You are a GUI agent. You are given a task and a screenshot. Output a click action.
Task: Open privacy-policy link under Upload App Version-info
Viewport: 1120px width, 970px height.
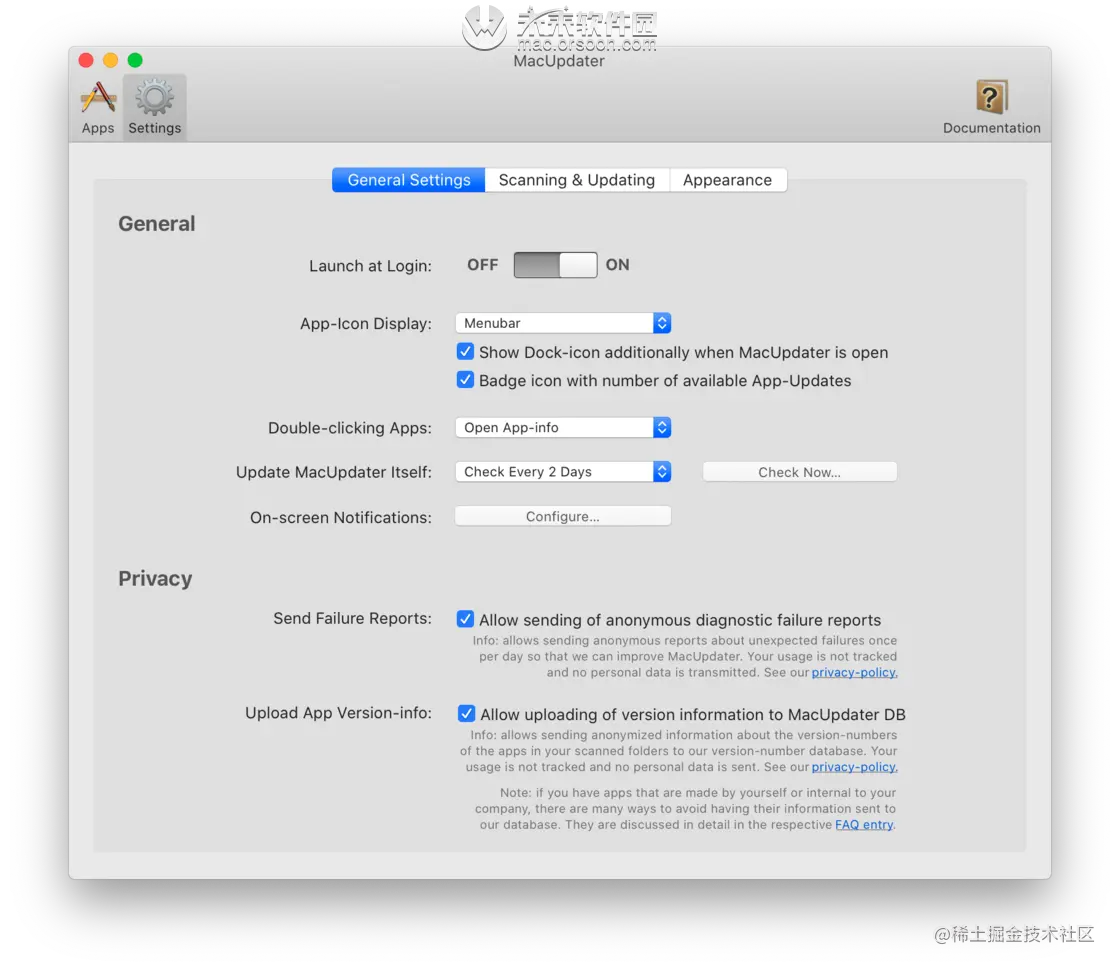[854, 766]
